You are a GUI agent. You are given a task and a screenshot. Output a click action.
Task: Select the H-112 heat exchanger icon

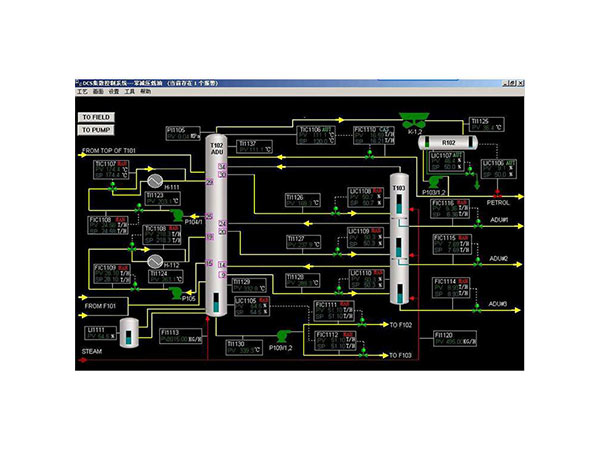155,263
